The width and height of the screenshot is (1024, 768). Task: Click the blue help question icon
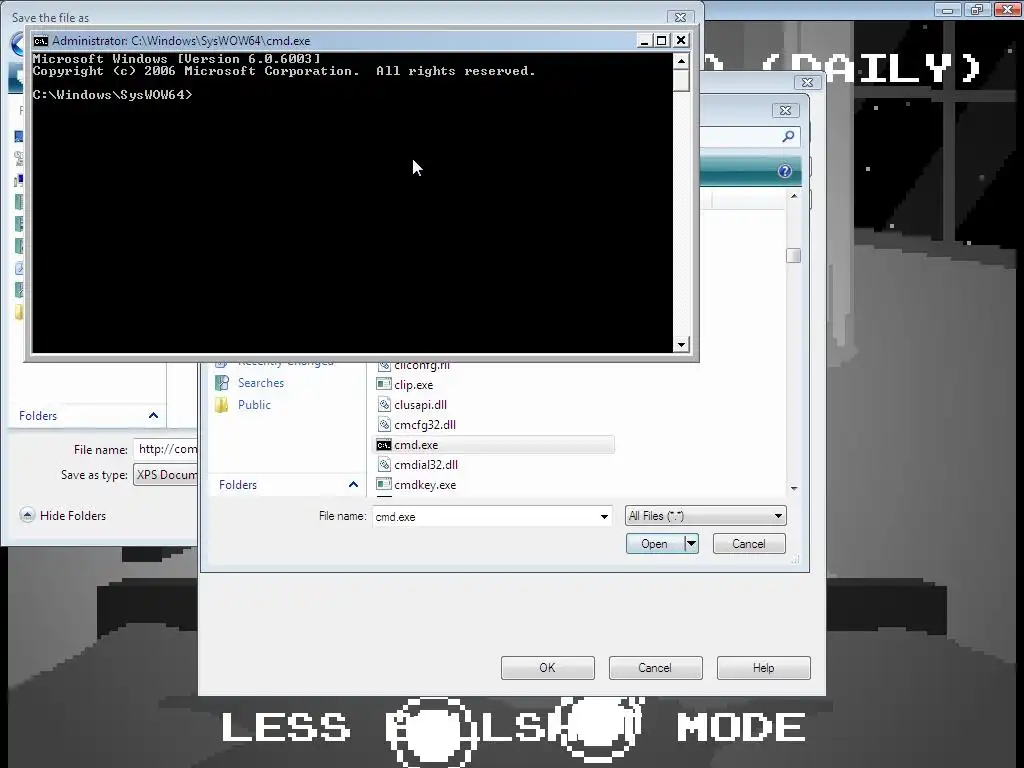[785, 171]
